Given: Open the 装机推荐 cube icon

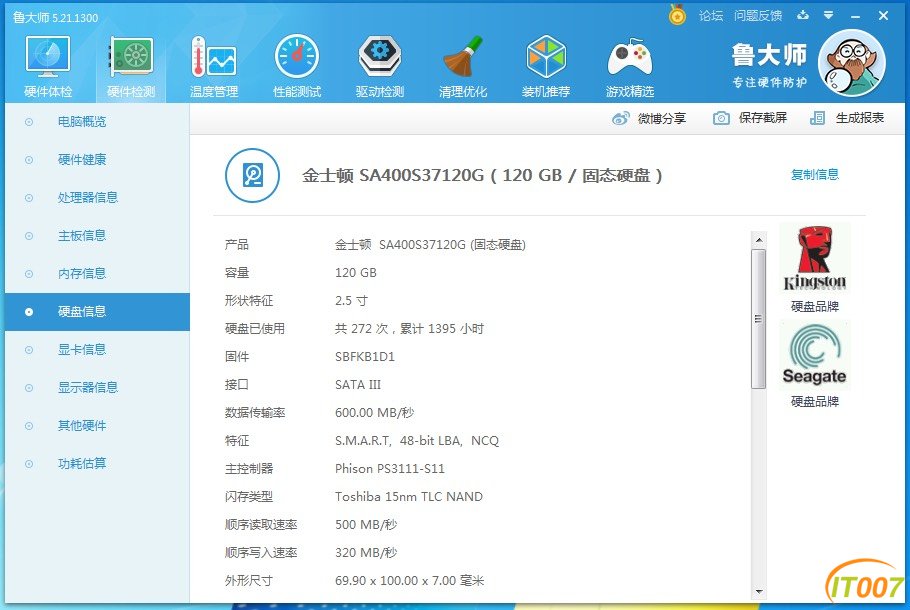Looking at the screenshot, I should point(546,56).
